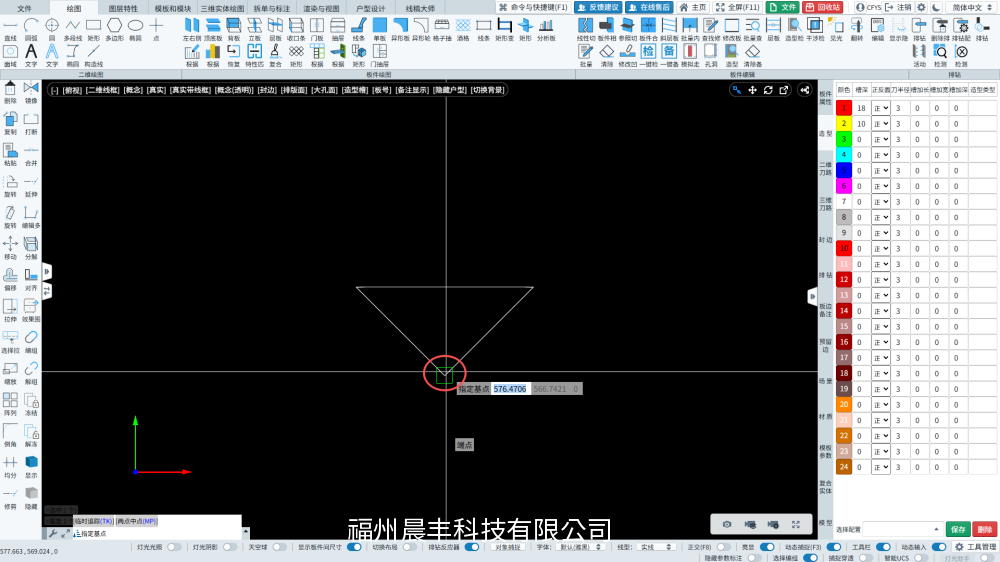Open the 渲染与视图 ribbon tab
Viewport: 1000px width, 562px height.
(x=321, y=8)
